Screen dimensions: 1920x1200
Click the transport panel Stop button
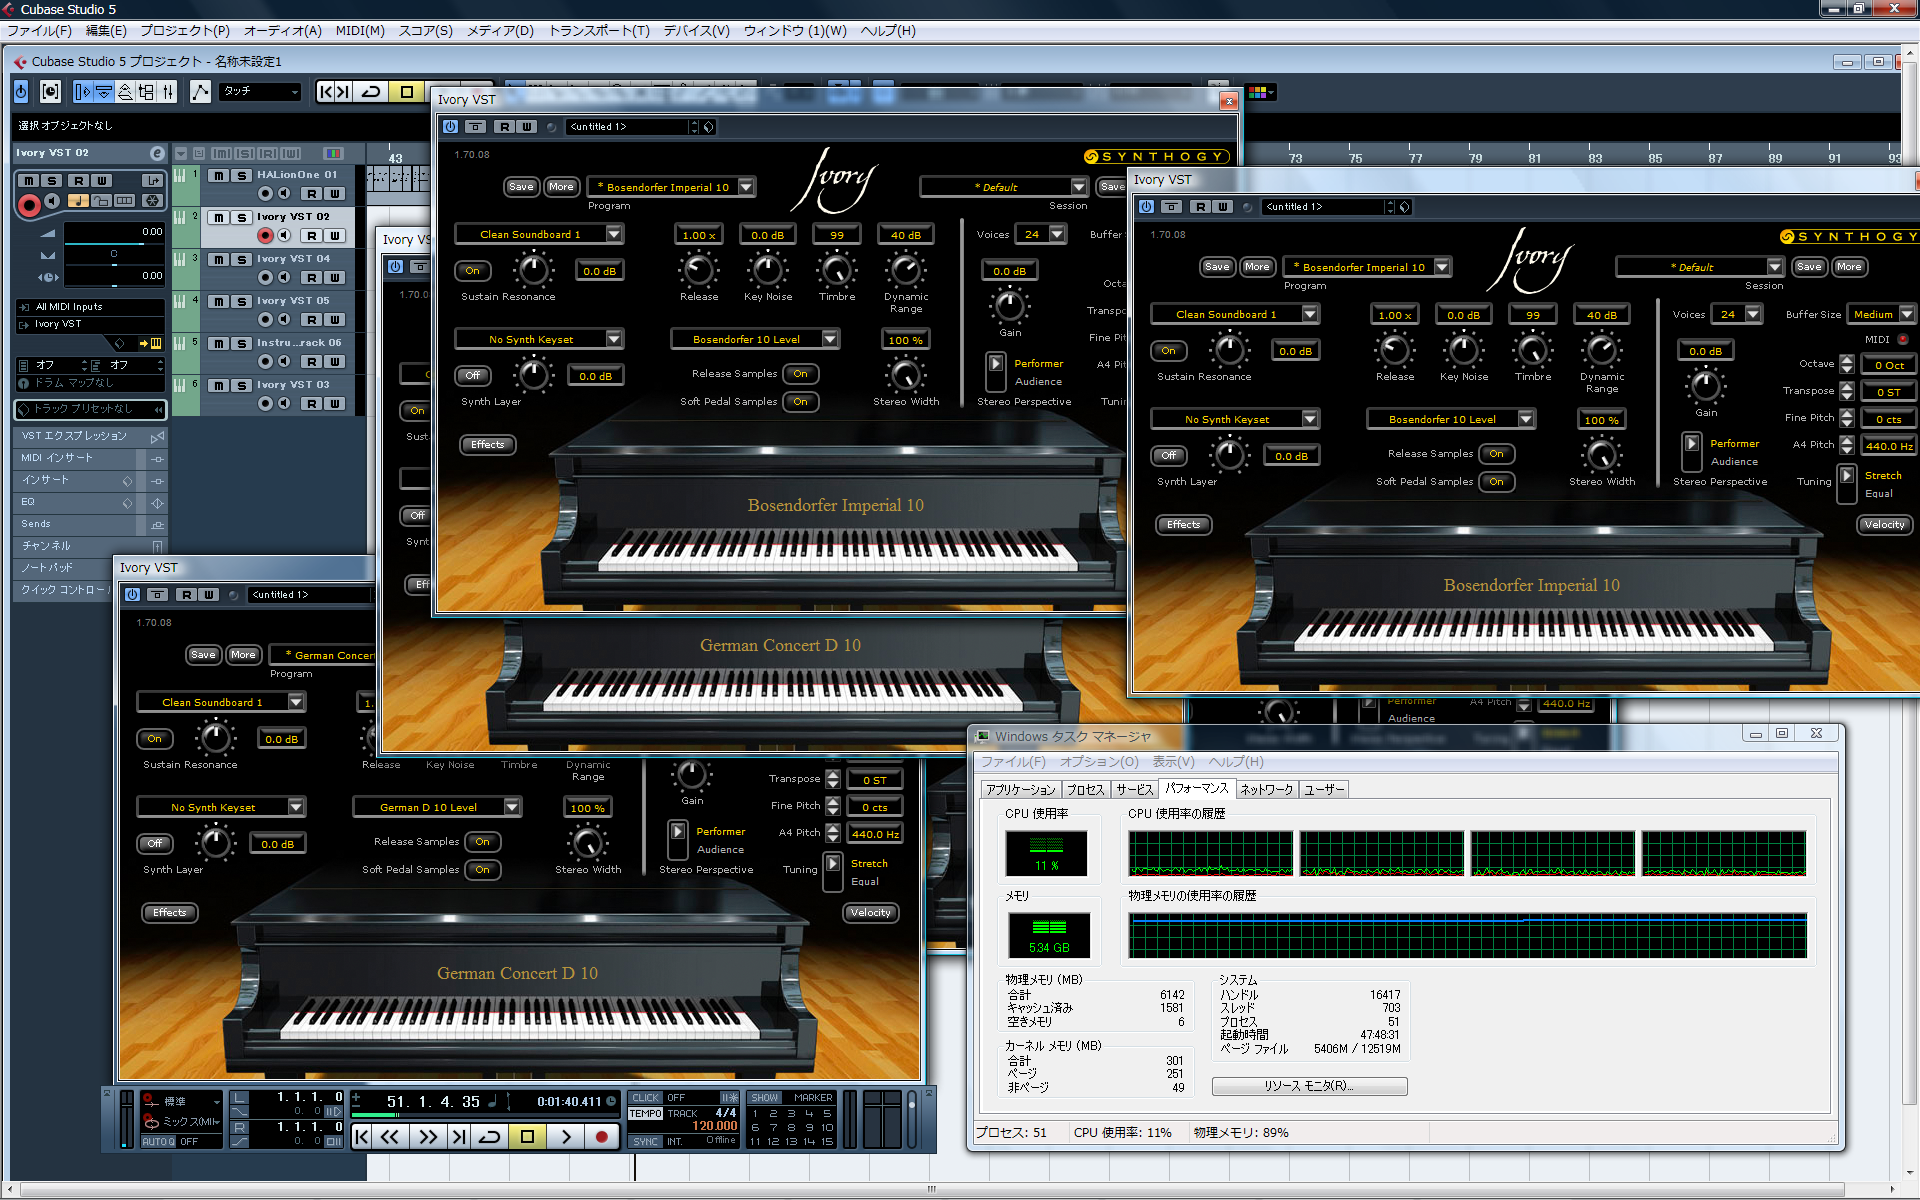pyautogui.click(x=527, y=1137)
